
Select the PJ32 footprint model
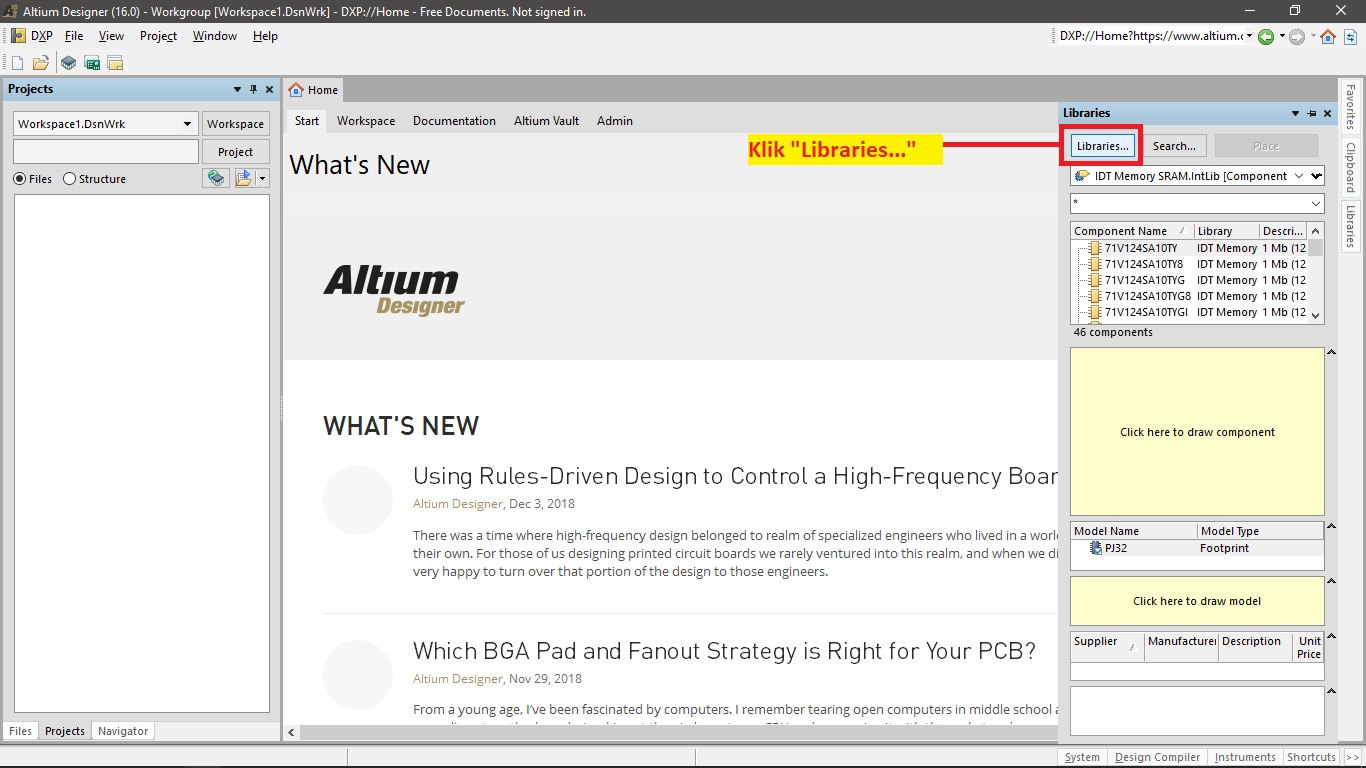(1116, 548)
